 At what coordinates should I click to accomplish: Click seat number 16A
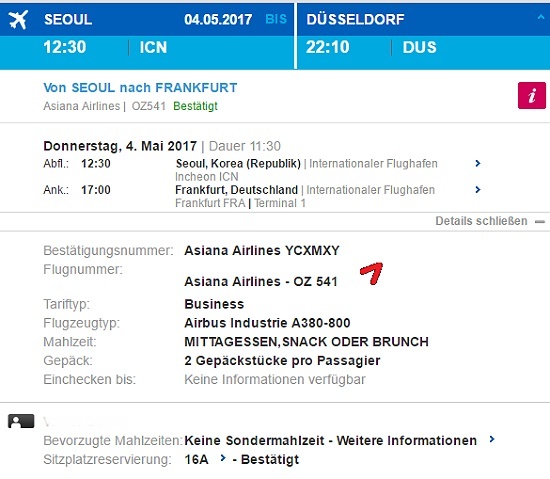196,459
